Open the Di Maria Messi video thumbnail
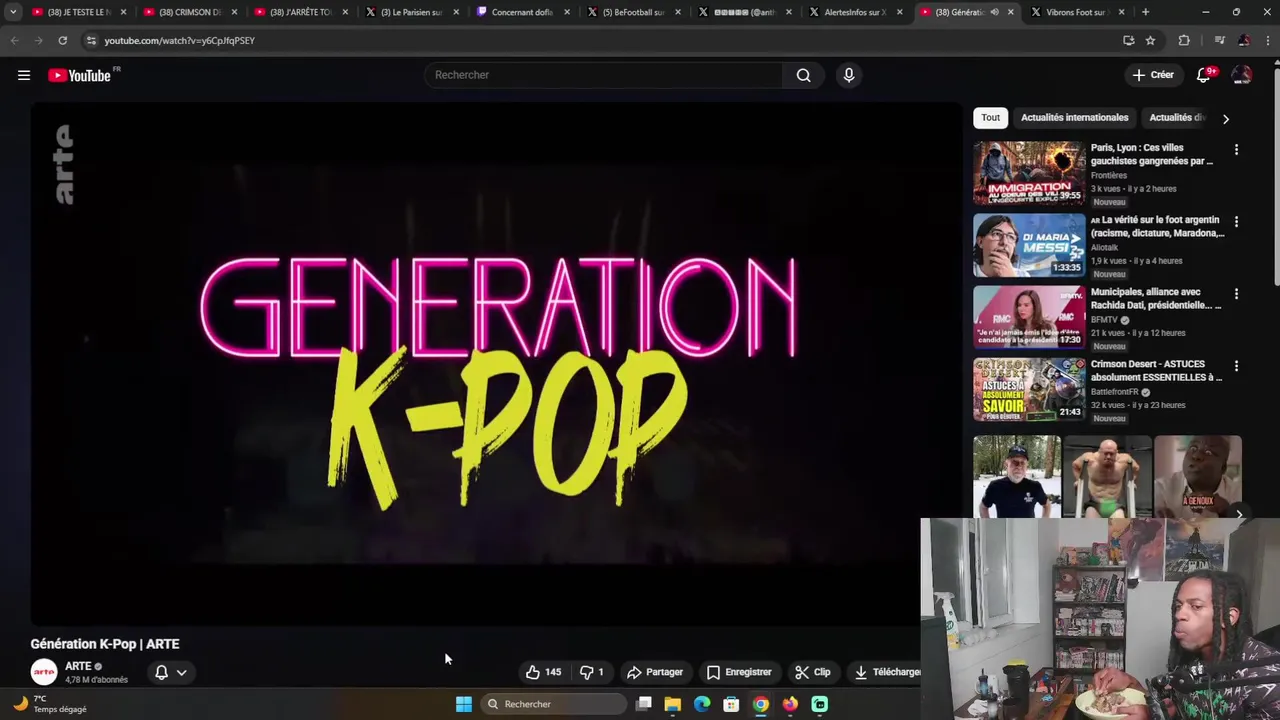The height and width of the screenshot is (720, 1280). point(1029,245)
